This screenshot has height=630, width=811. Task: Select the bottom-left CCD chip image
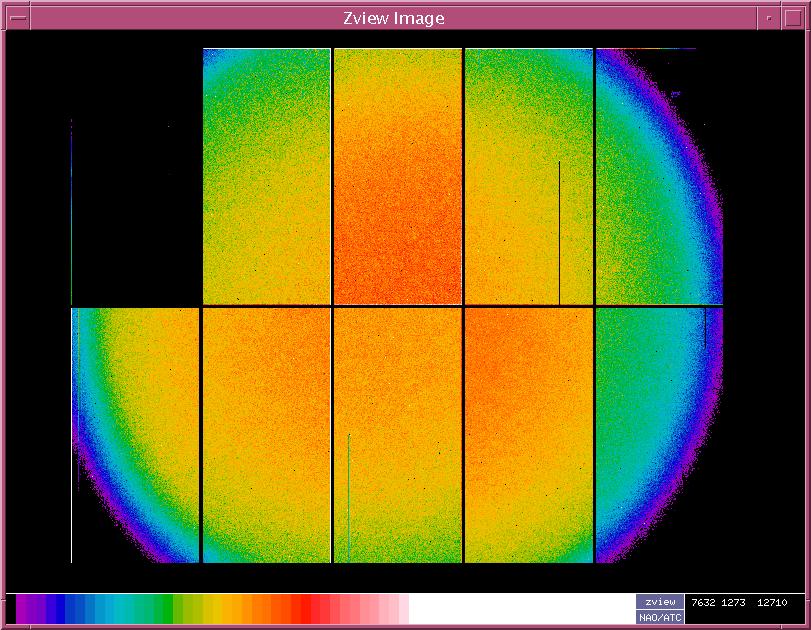tap(135, 435)
